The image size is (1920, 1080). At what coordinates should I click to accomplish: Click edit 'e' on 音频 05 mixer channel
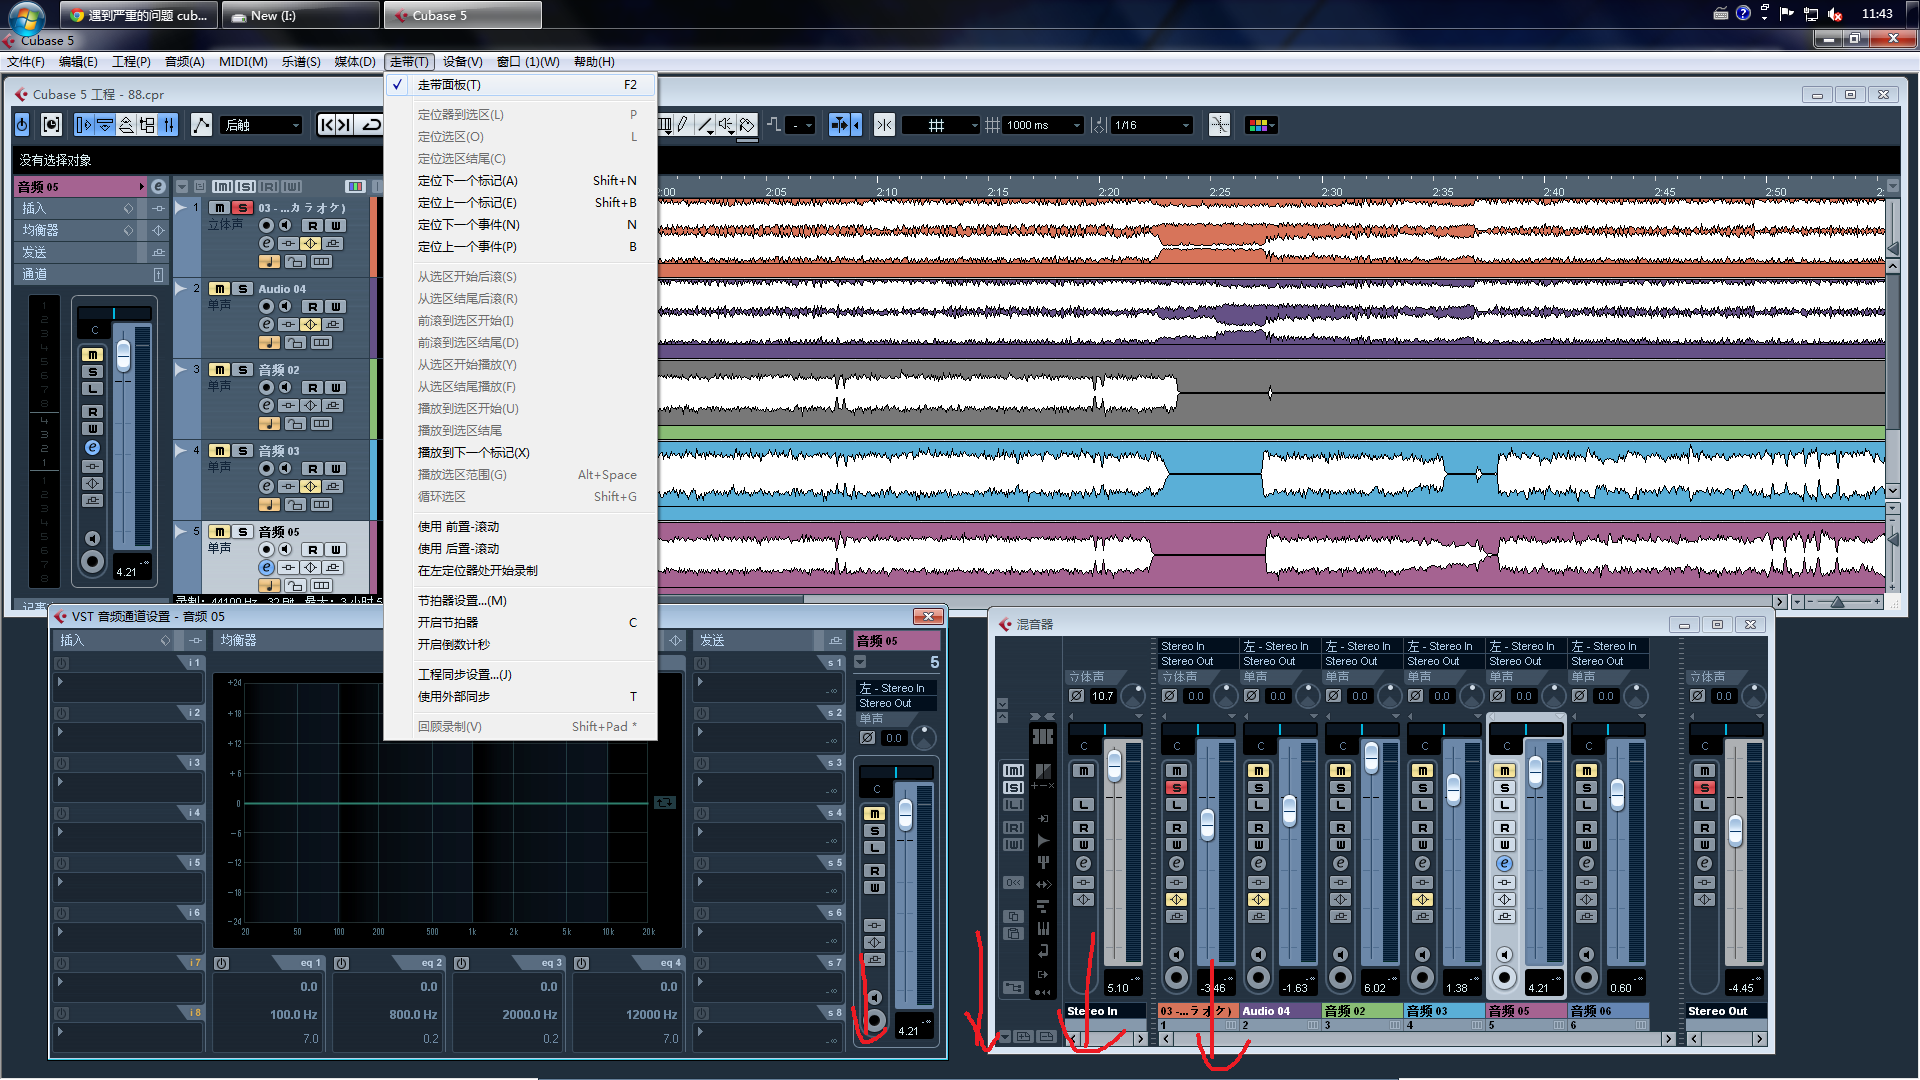tap(1505, 864)
